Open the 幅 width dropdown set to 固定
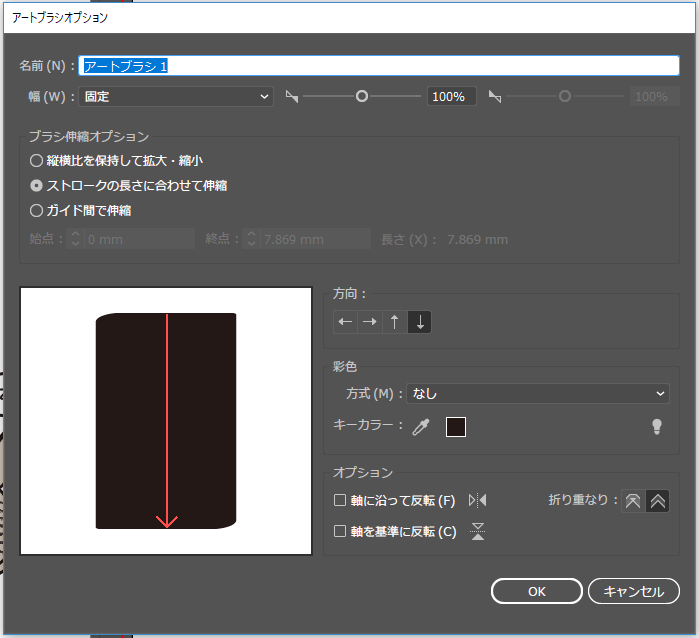This screenshot has width=699, height=638. tap(176, 96)
